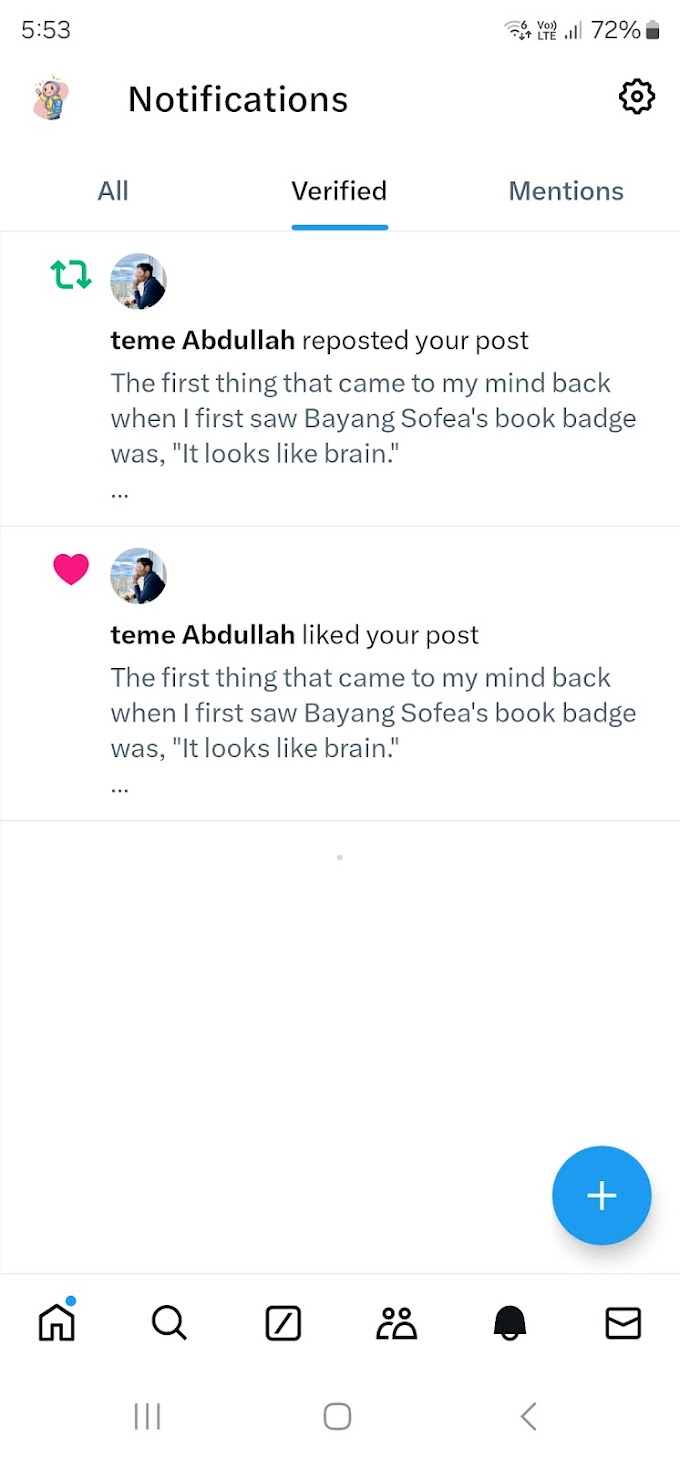
Task: Switch to the All tab
Action: [x=113, y=191]
